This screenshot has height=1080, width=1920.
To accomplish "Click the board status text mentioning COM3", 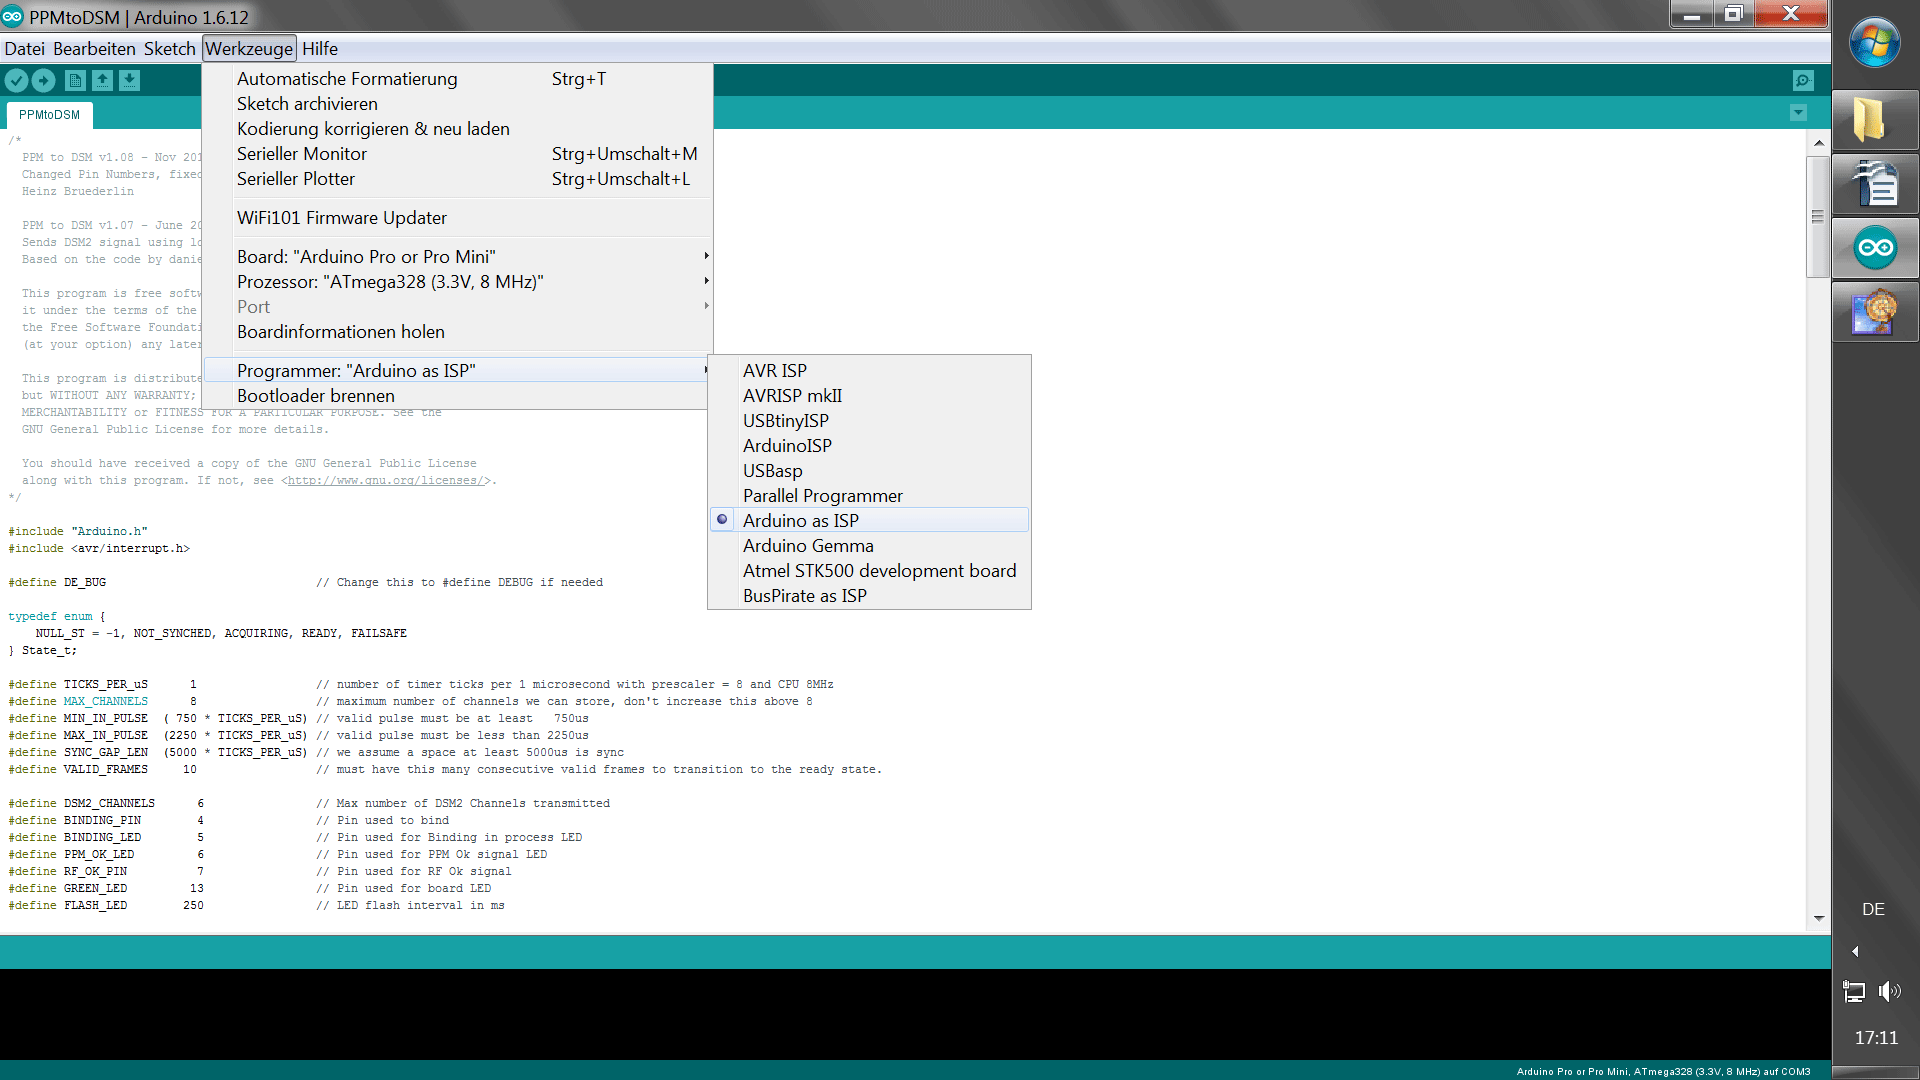I will 1663,1071.
